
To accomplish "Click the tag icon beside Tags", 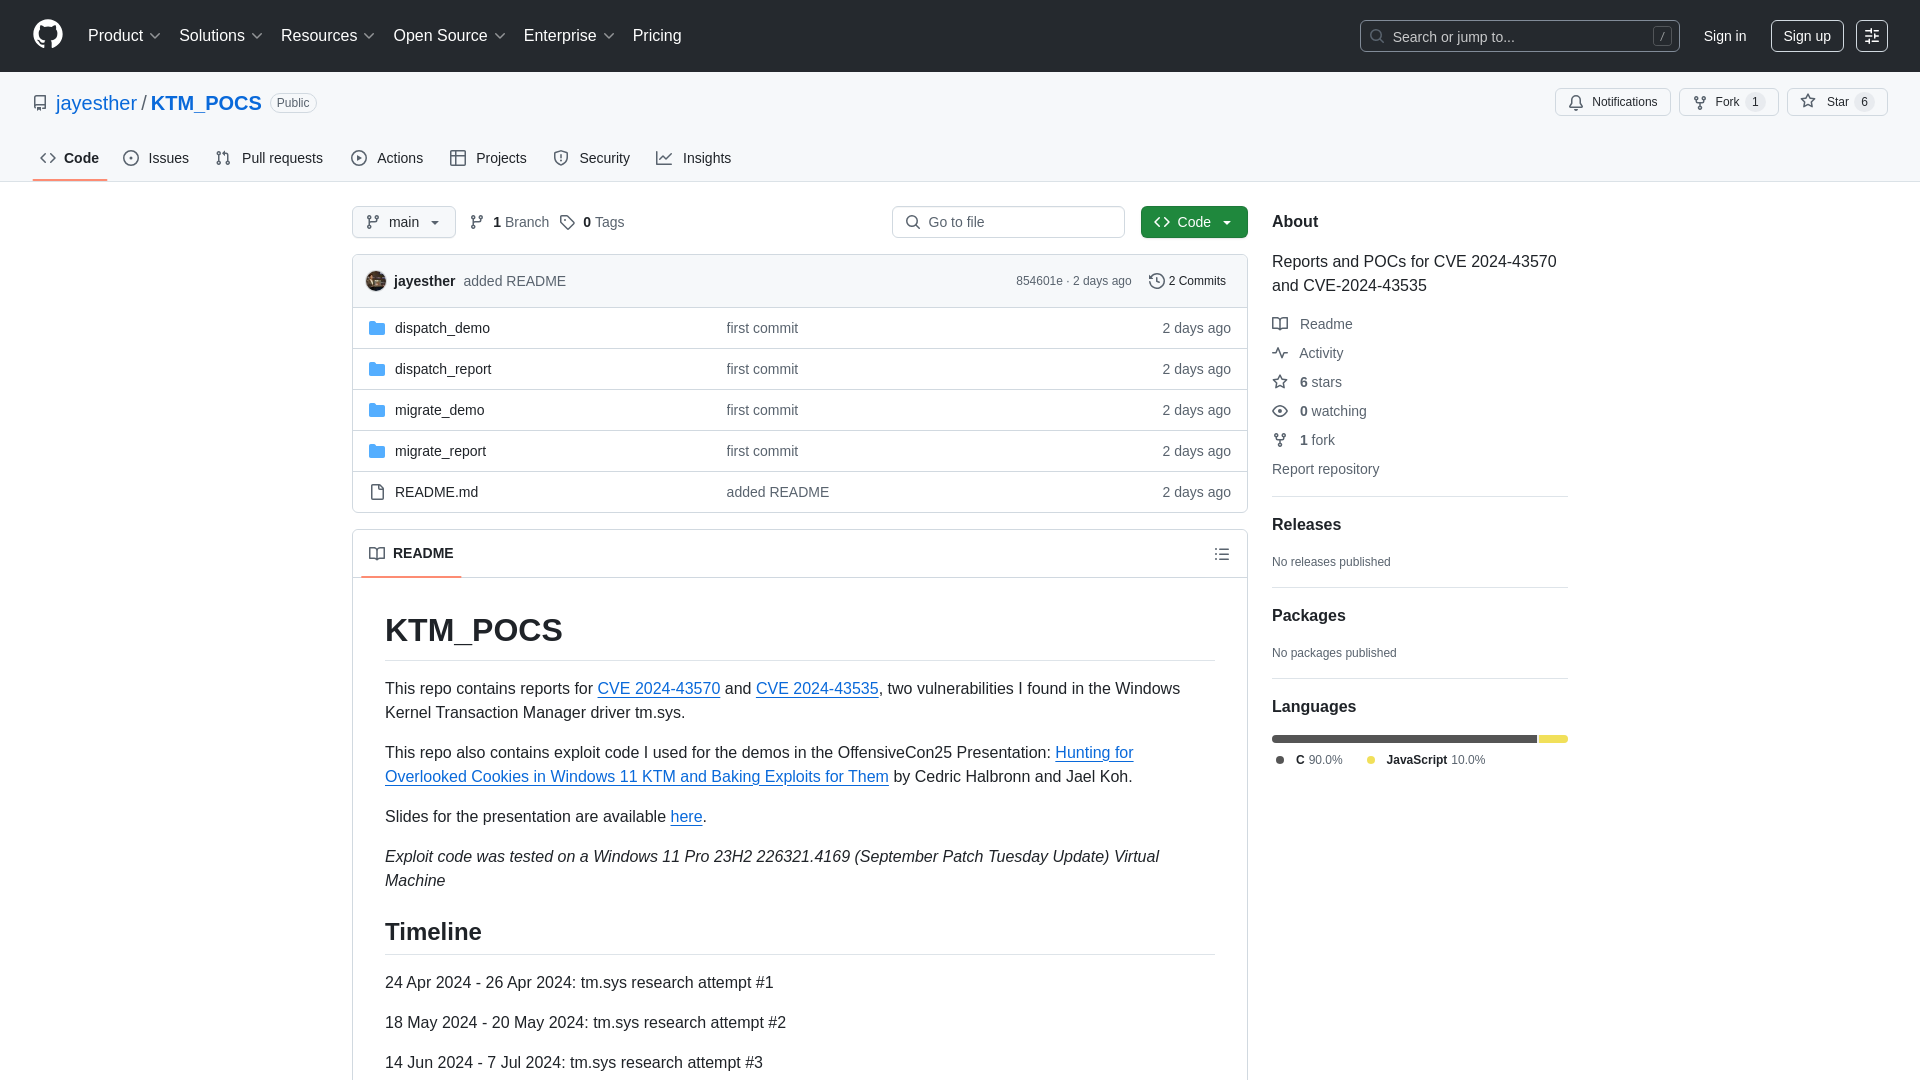I will coord(567,222).
